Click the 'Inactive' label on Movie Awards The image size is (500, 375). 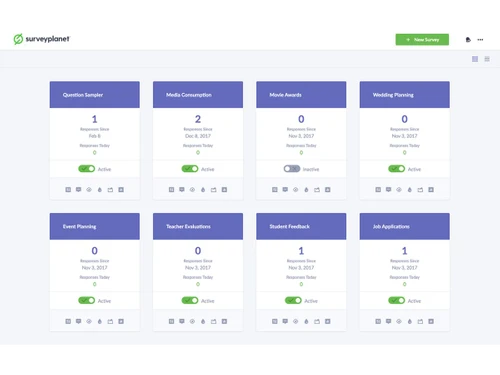(311, 169)
